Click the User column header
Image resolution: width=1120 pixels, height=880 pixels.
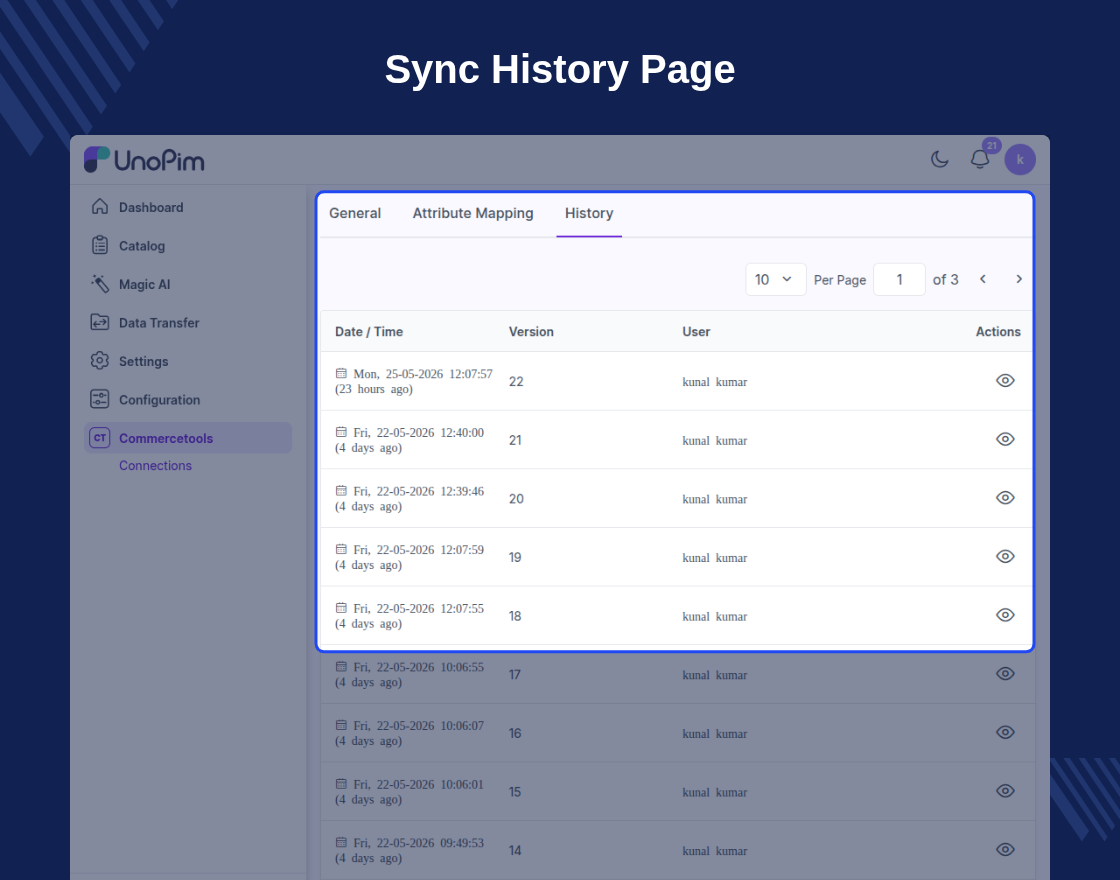pyautogui.click(x=696, y=331)
